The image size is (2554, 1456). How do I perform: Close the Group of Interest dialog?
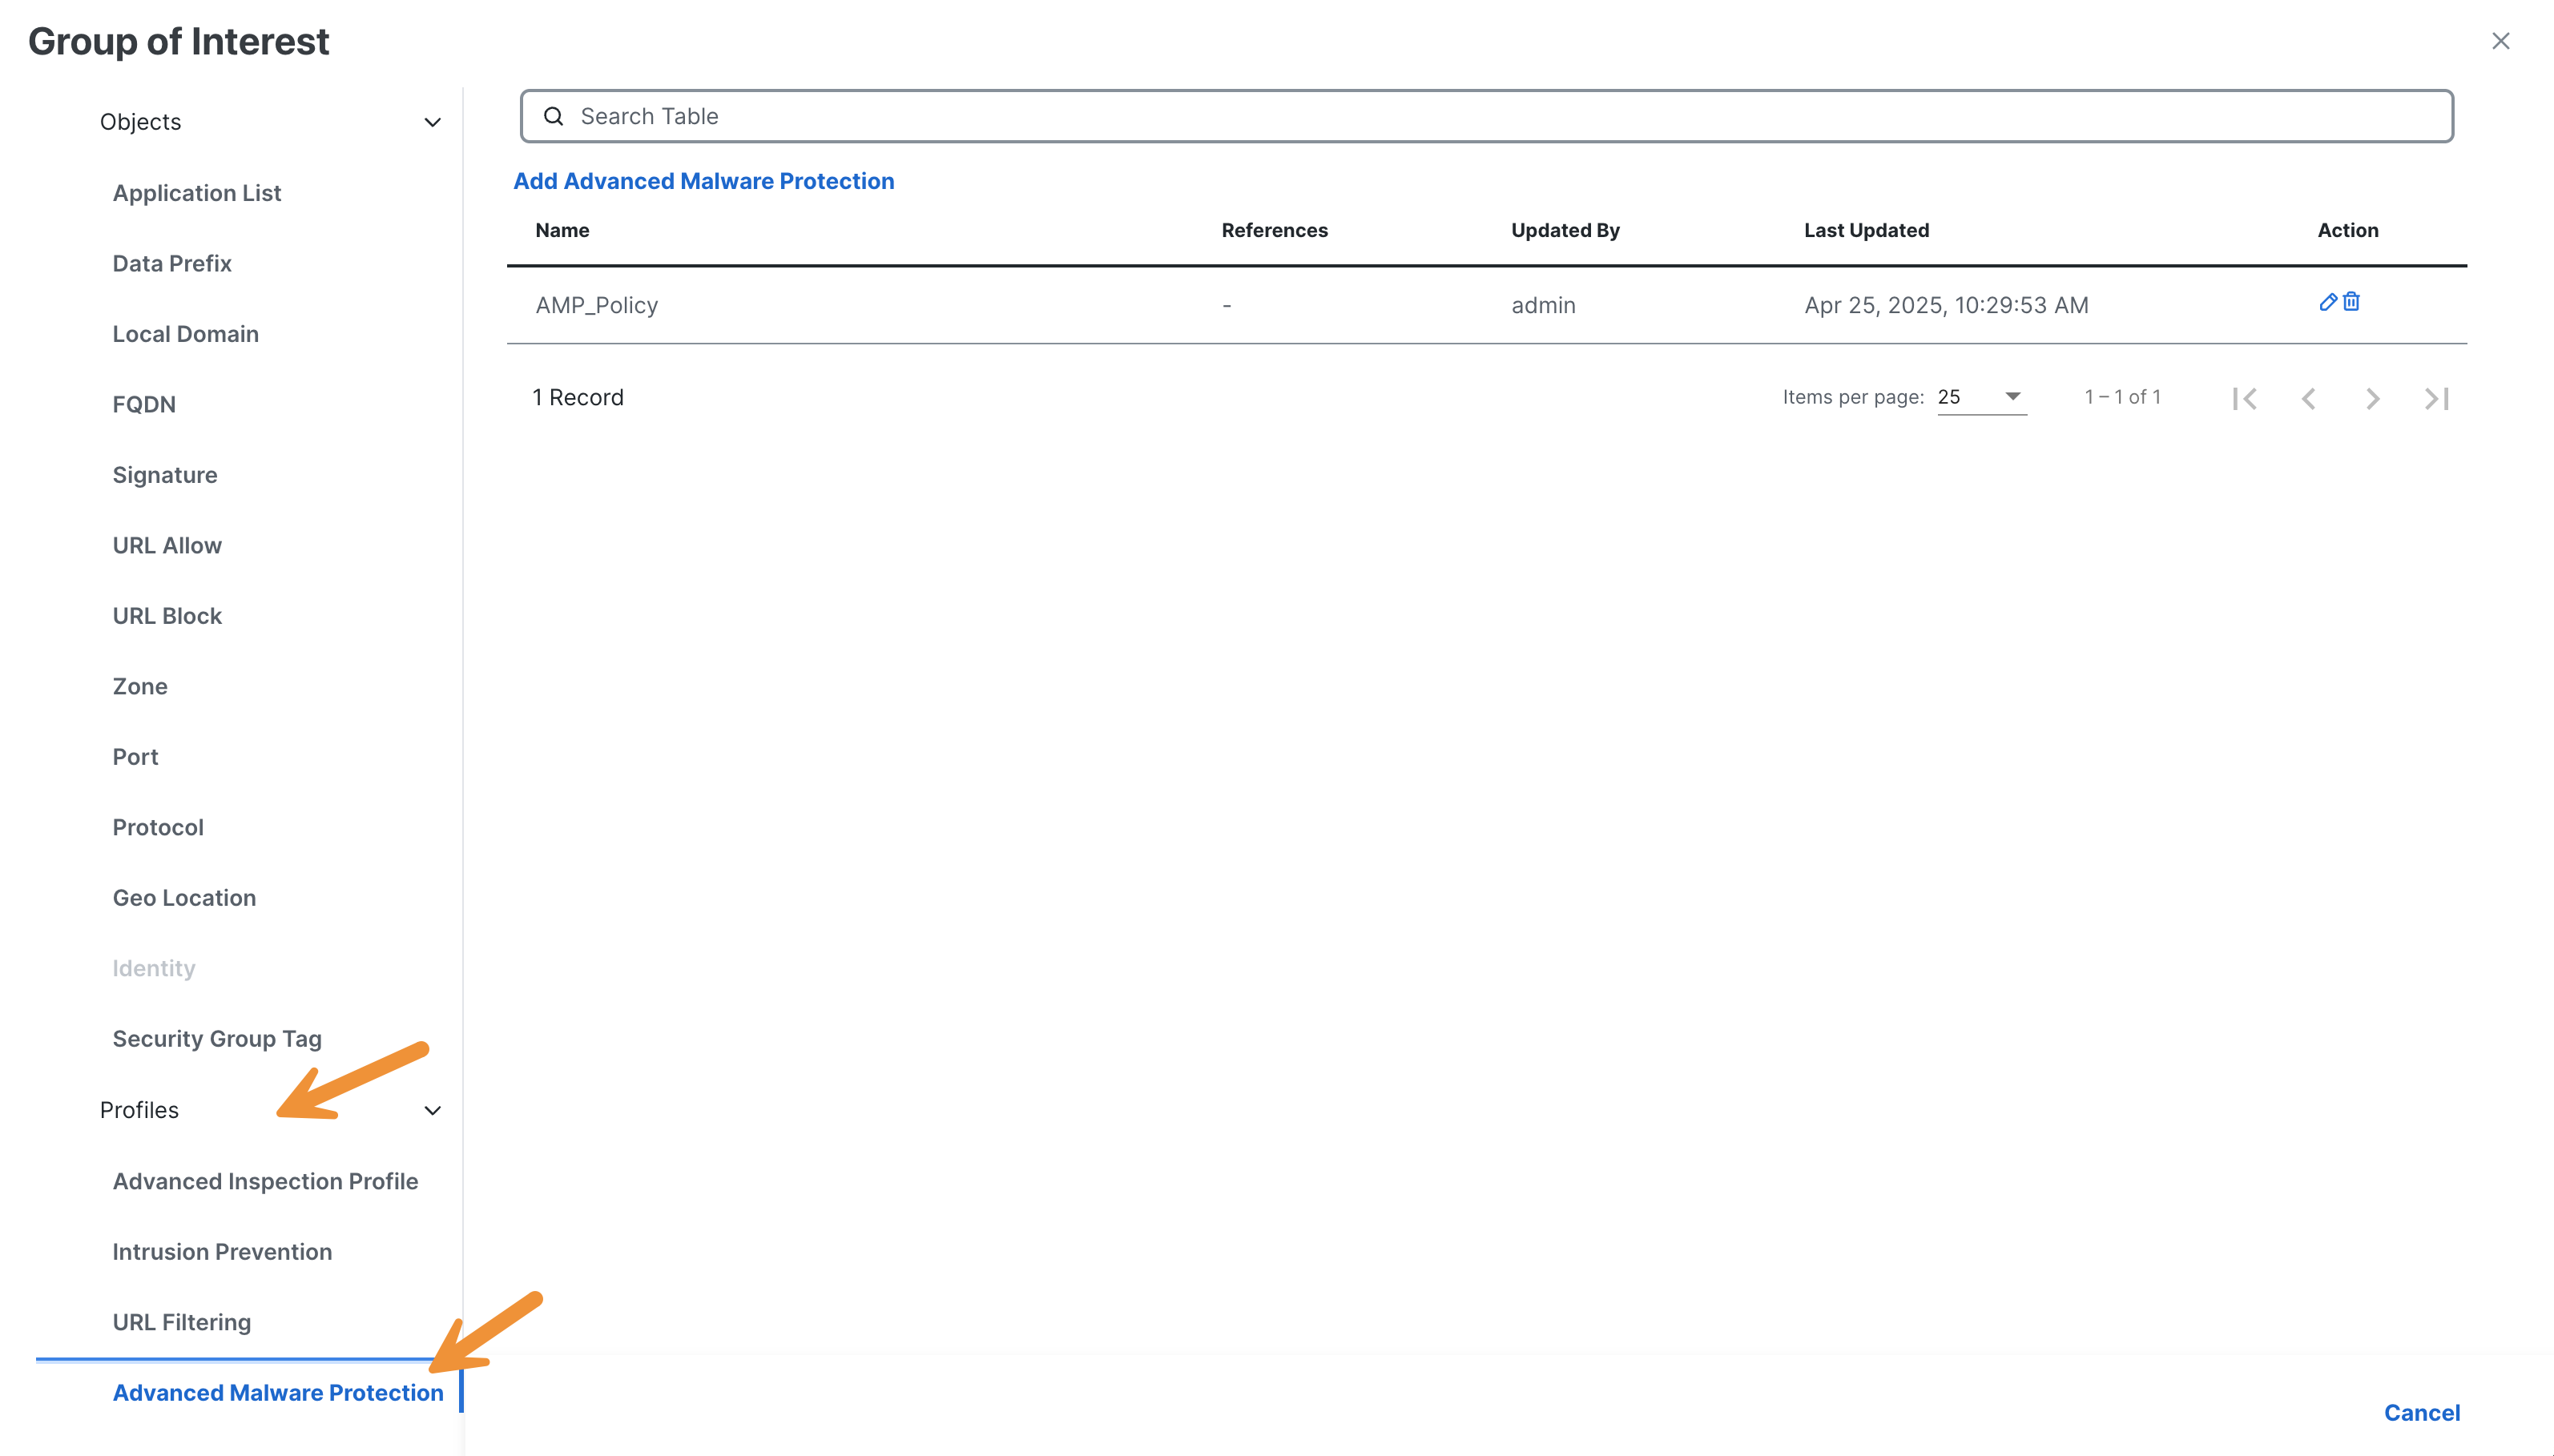[x=2500, y=41]
